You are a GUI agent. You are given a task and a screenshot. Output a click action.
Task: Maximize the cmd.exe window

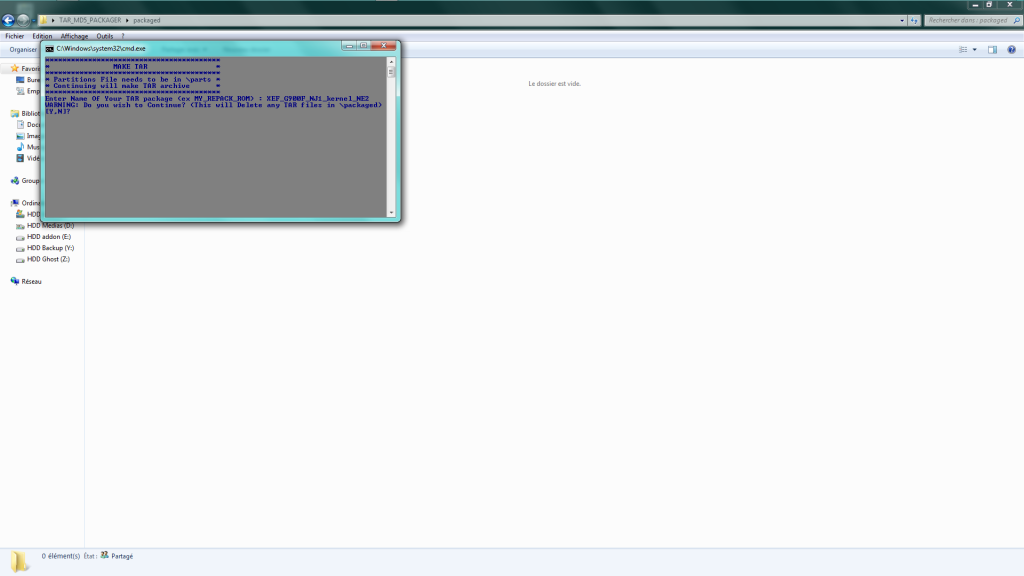point(363,46)
